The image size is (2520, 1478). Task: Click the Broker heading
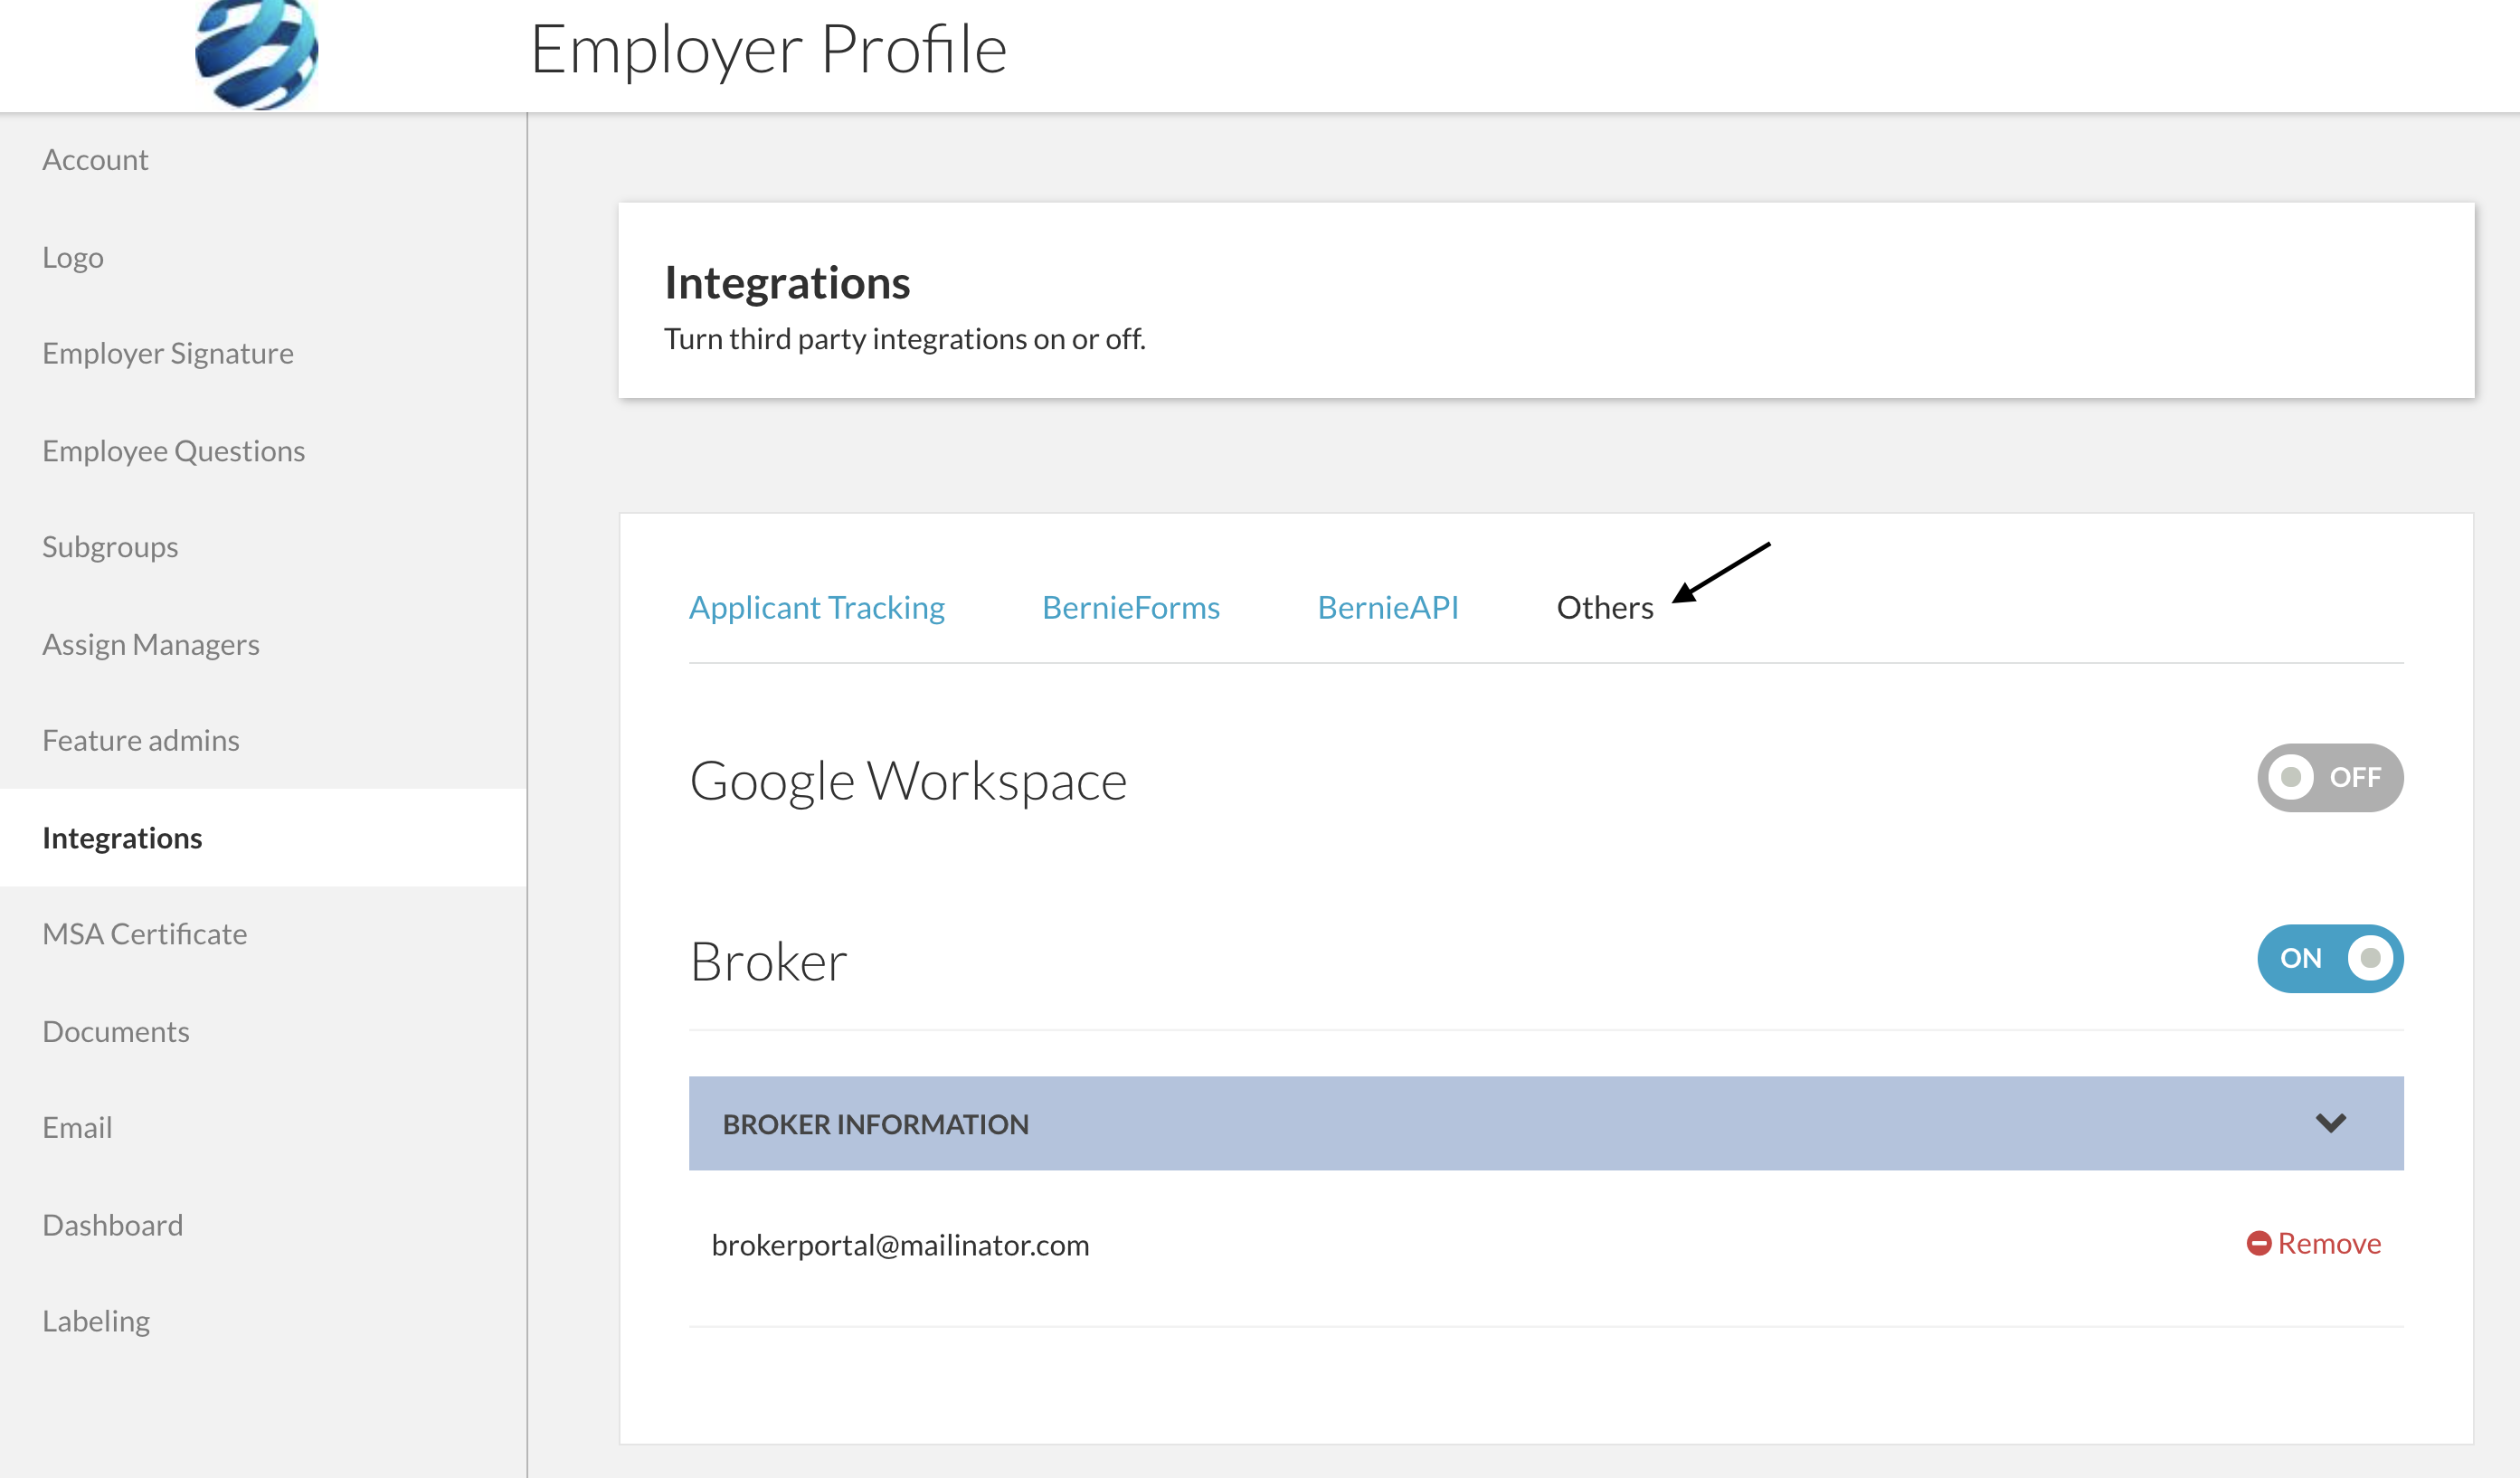(768, 961)
